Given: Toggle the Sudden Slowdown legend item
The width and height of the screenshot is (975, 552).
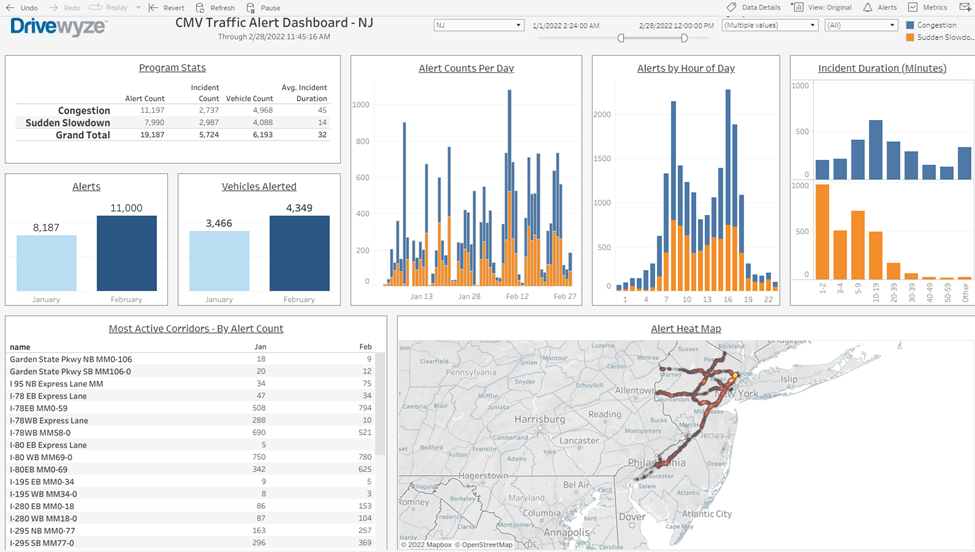Looking at the screenshot, I should click(x=910, y=37).
